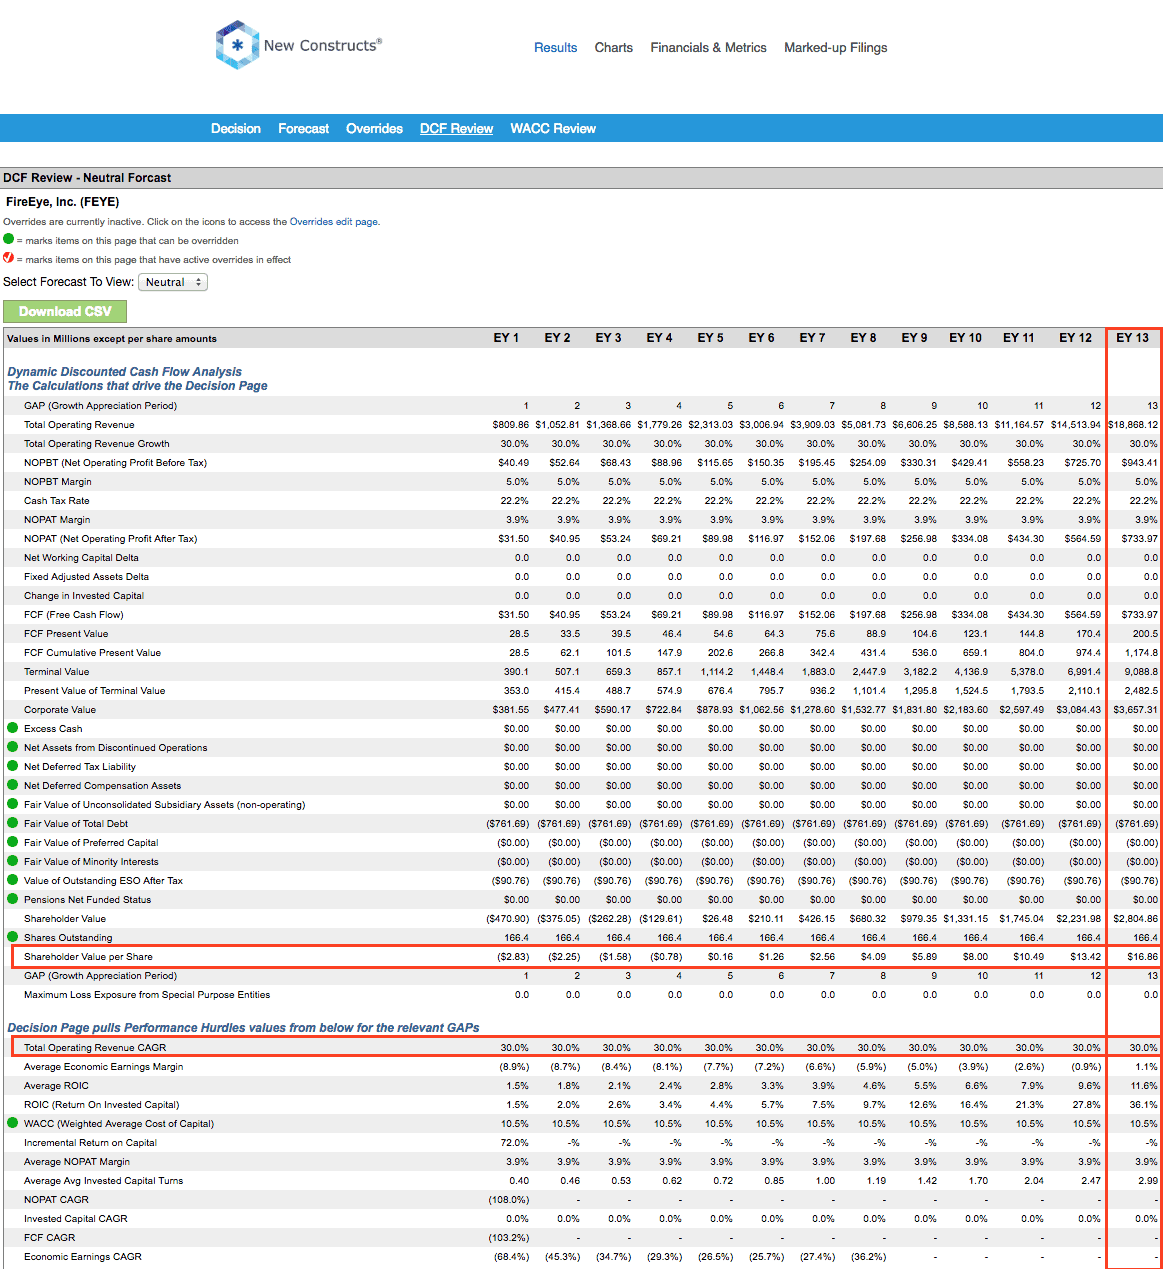This screenshot has width=1163, height=1269.
Task: Click the Incremental Return on Capital label
Action: pos(90,1143)
